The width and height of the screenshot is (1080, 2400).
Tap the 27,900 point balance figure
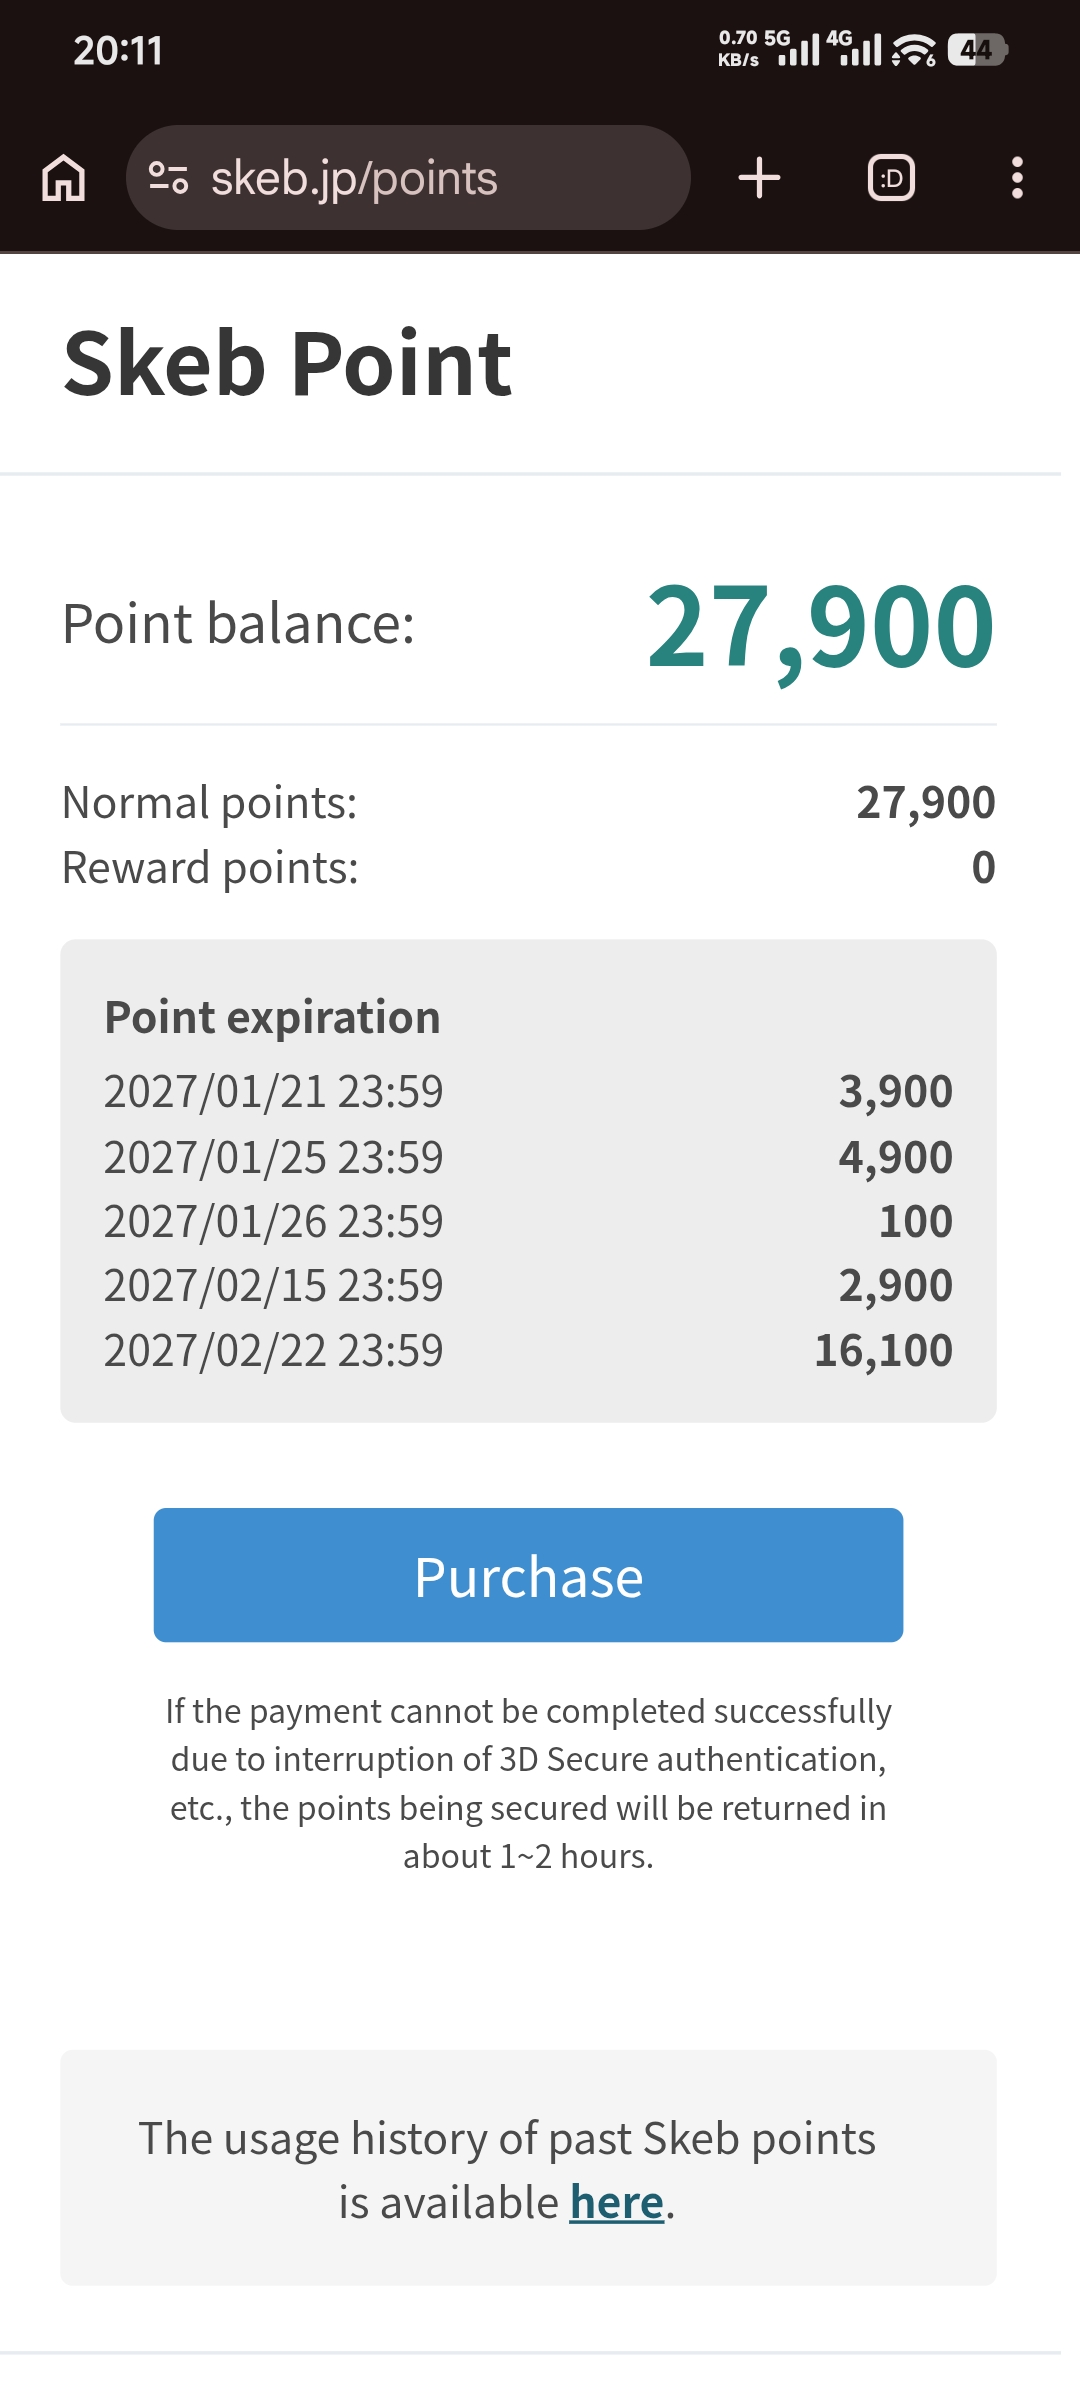coord(820,627)
